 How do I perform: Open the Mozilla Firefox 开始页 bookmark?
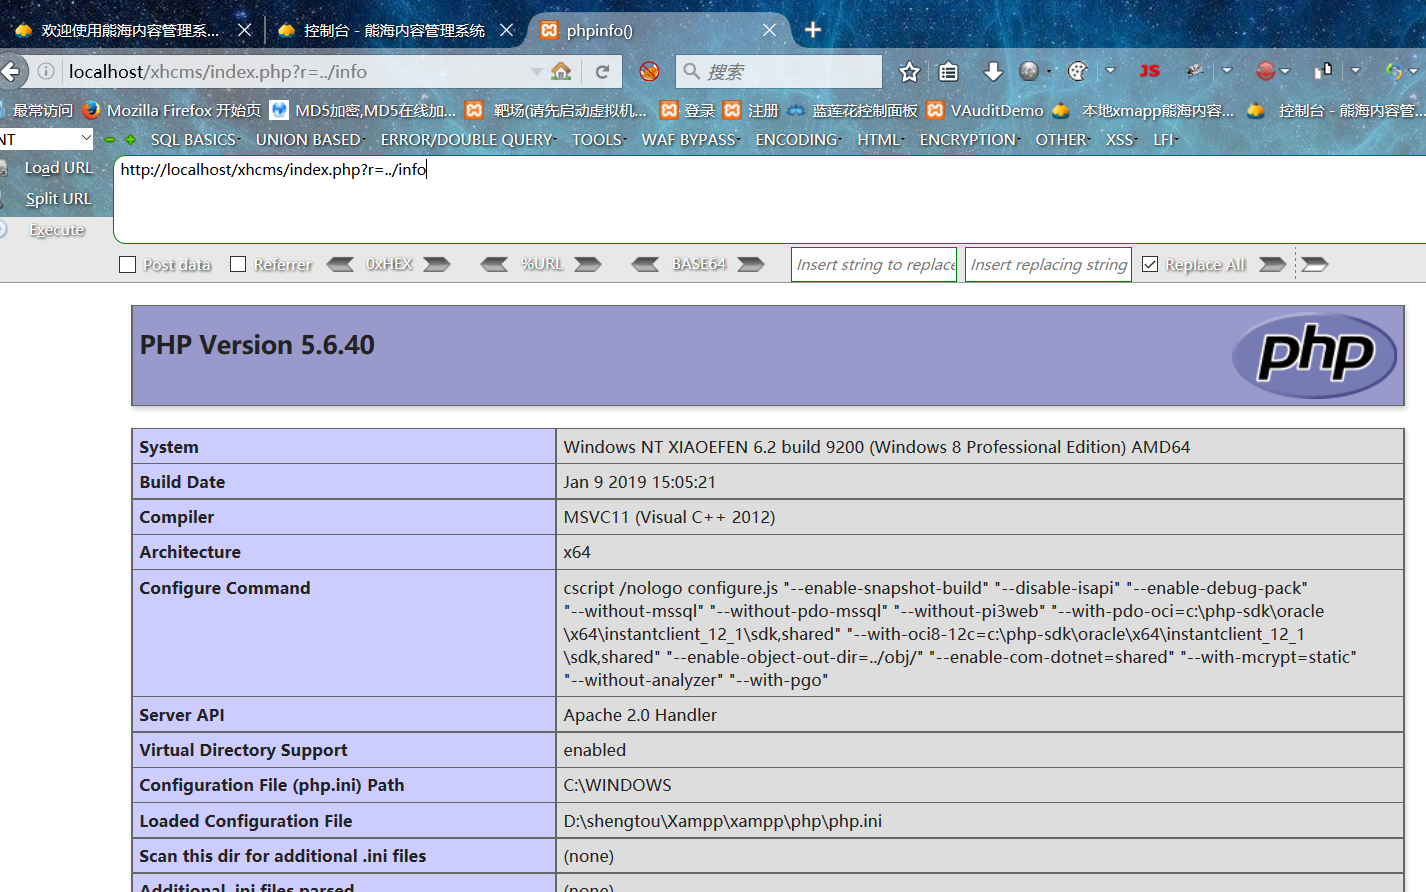172,110
